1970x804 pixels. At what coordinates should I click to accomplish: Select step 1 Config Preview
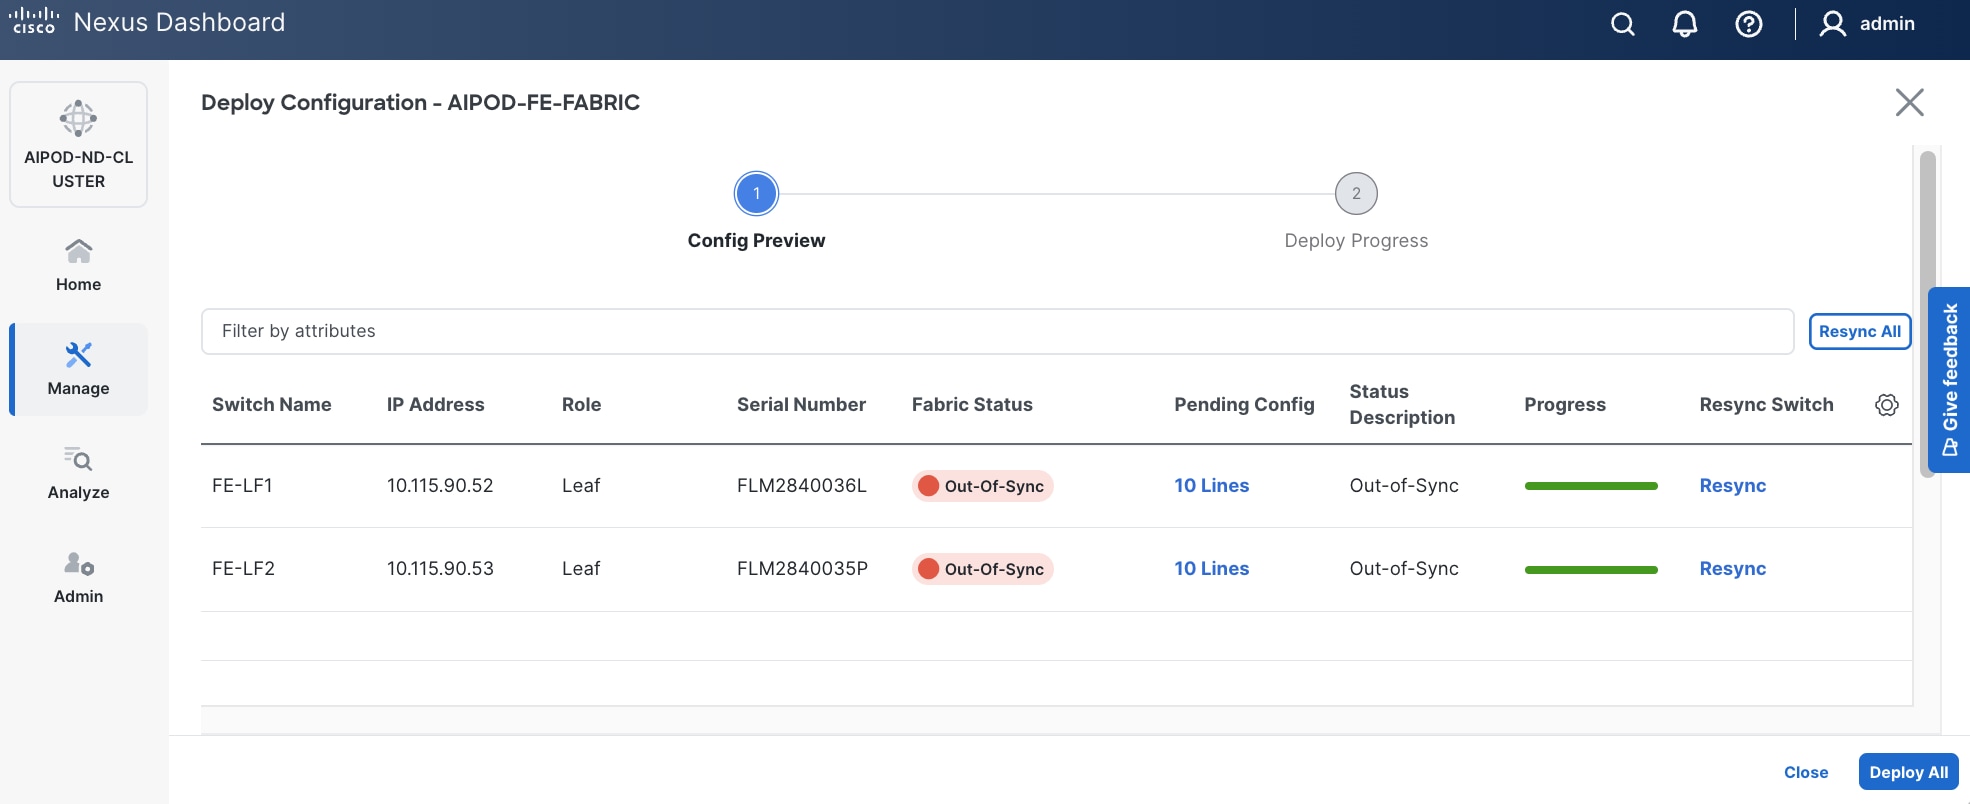tap(756, 194)
